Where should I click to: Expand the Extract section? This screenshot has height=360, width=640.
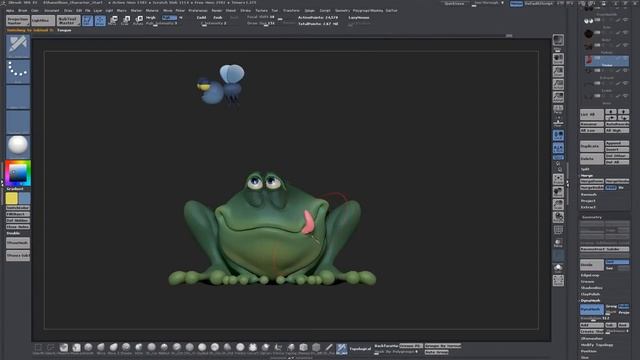(x=588, y=207)
